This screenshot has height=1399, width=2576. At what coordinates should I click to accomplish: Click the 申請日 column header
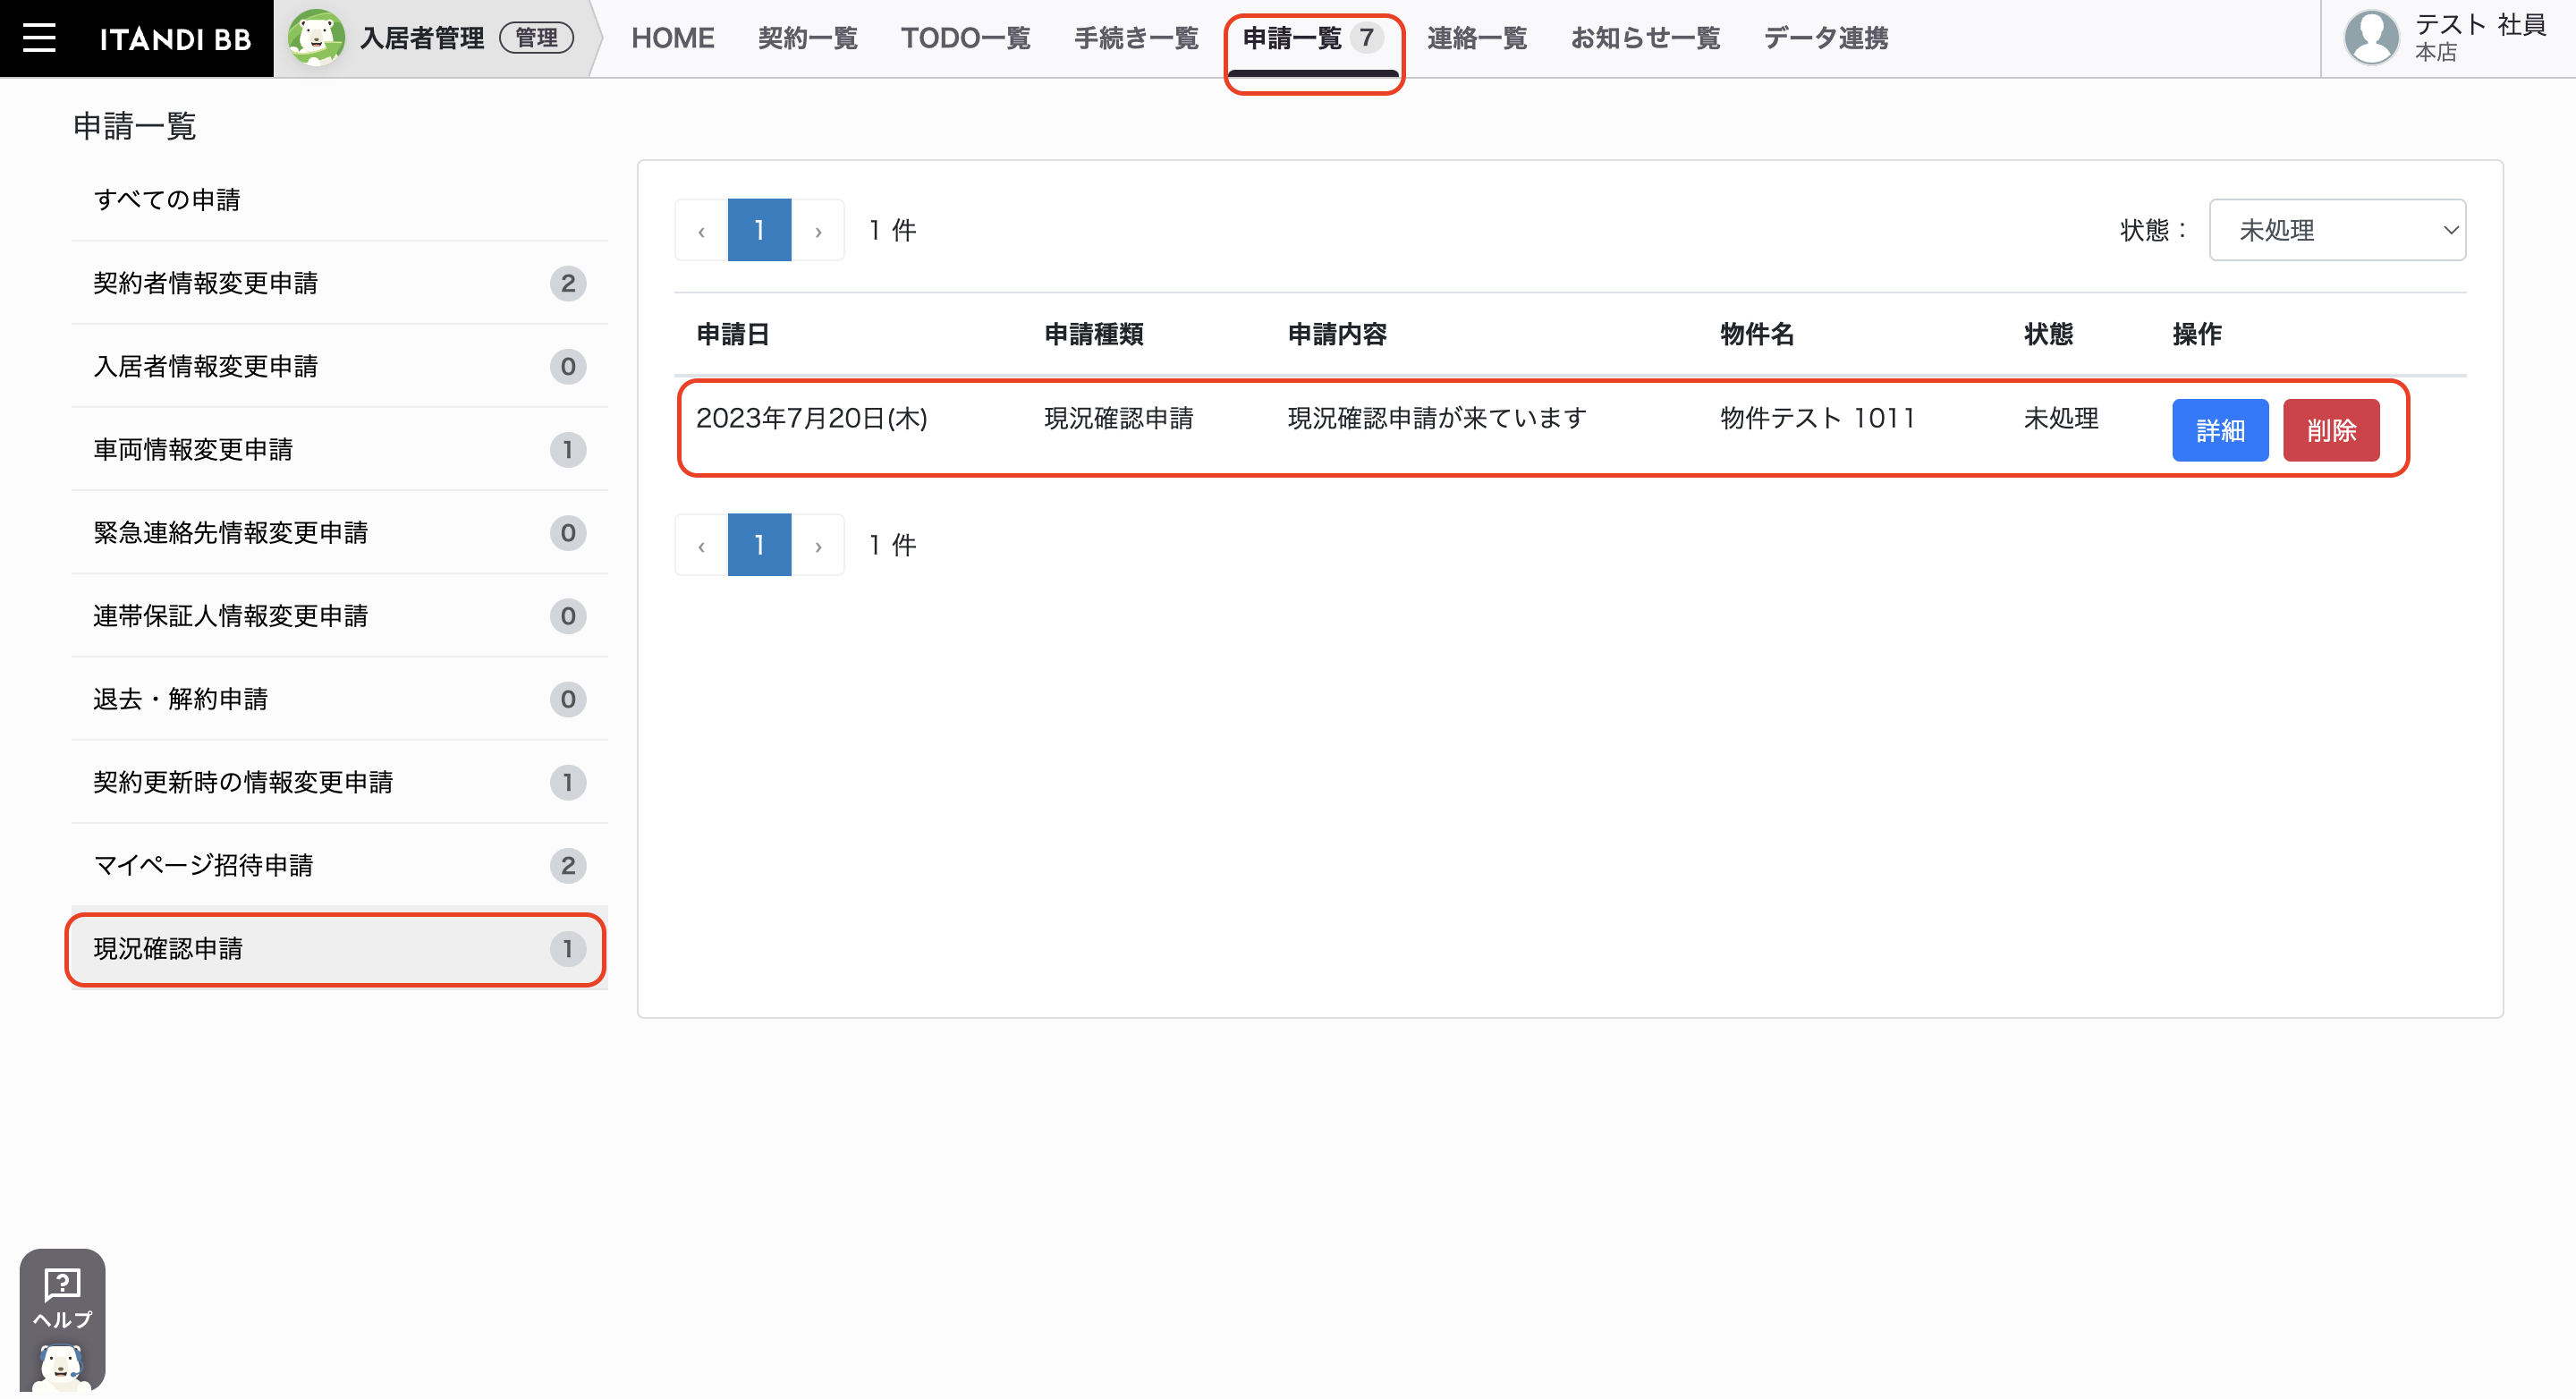pyautogui.click(x=733, y=334)
